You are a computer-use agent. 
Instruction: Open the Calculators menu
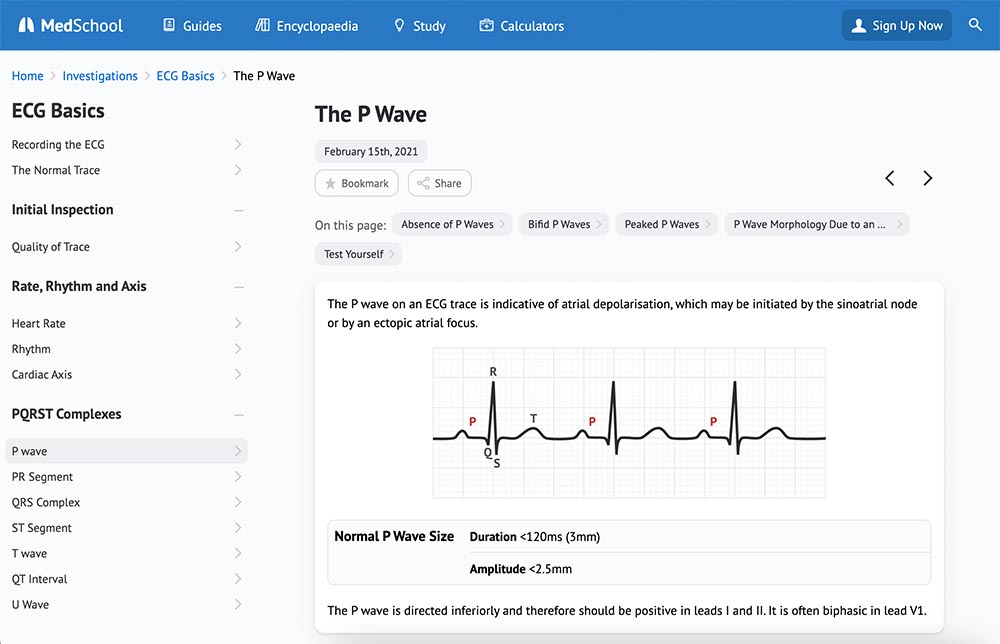point(521,25)
